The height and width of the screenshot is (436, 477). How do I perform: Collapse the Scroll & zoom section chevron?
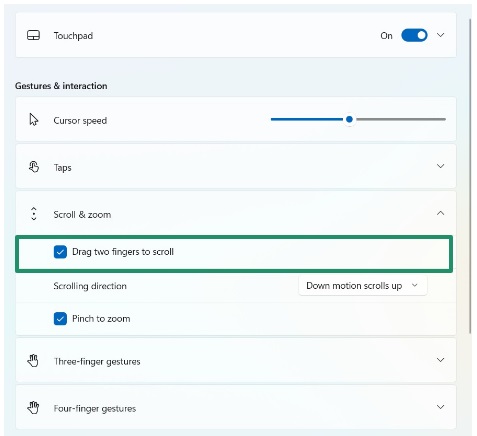click(441, 213)
